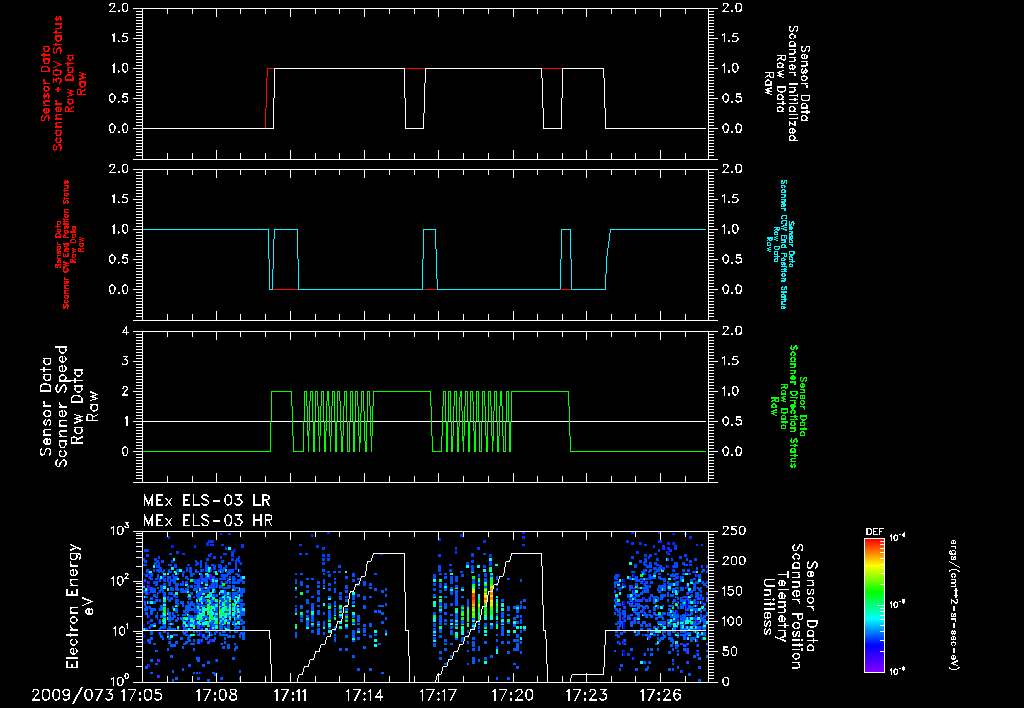This screenshot has width=1024, height=708.
Task: Select the white 'Scanner Speed Raw Data' axis title
Action: click(x=69, y=406)
